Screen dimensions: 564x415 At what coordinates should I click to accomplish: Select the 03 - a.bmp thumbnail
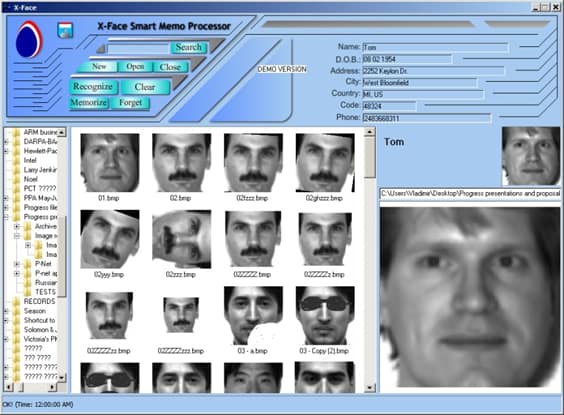pos(253,316)
